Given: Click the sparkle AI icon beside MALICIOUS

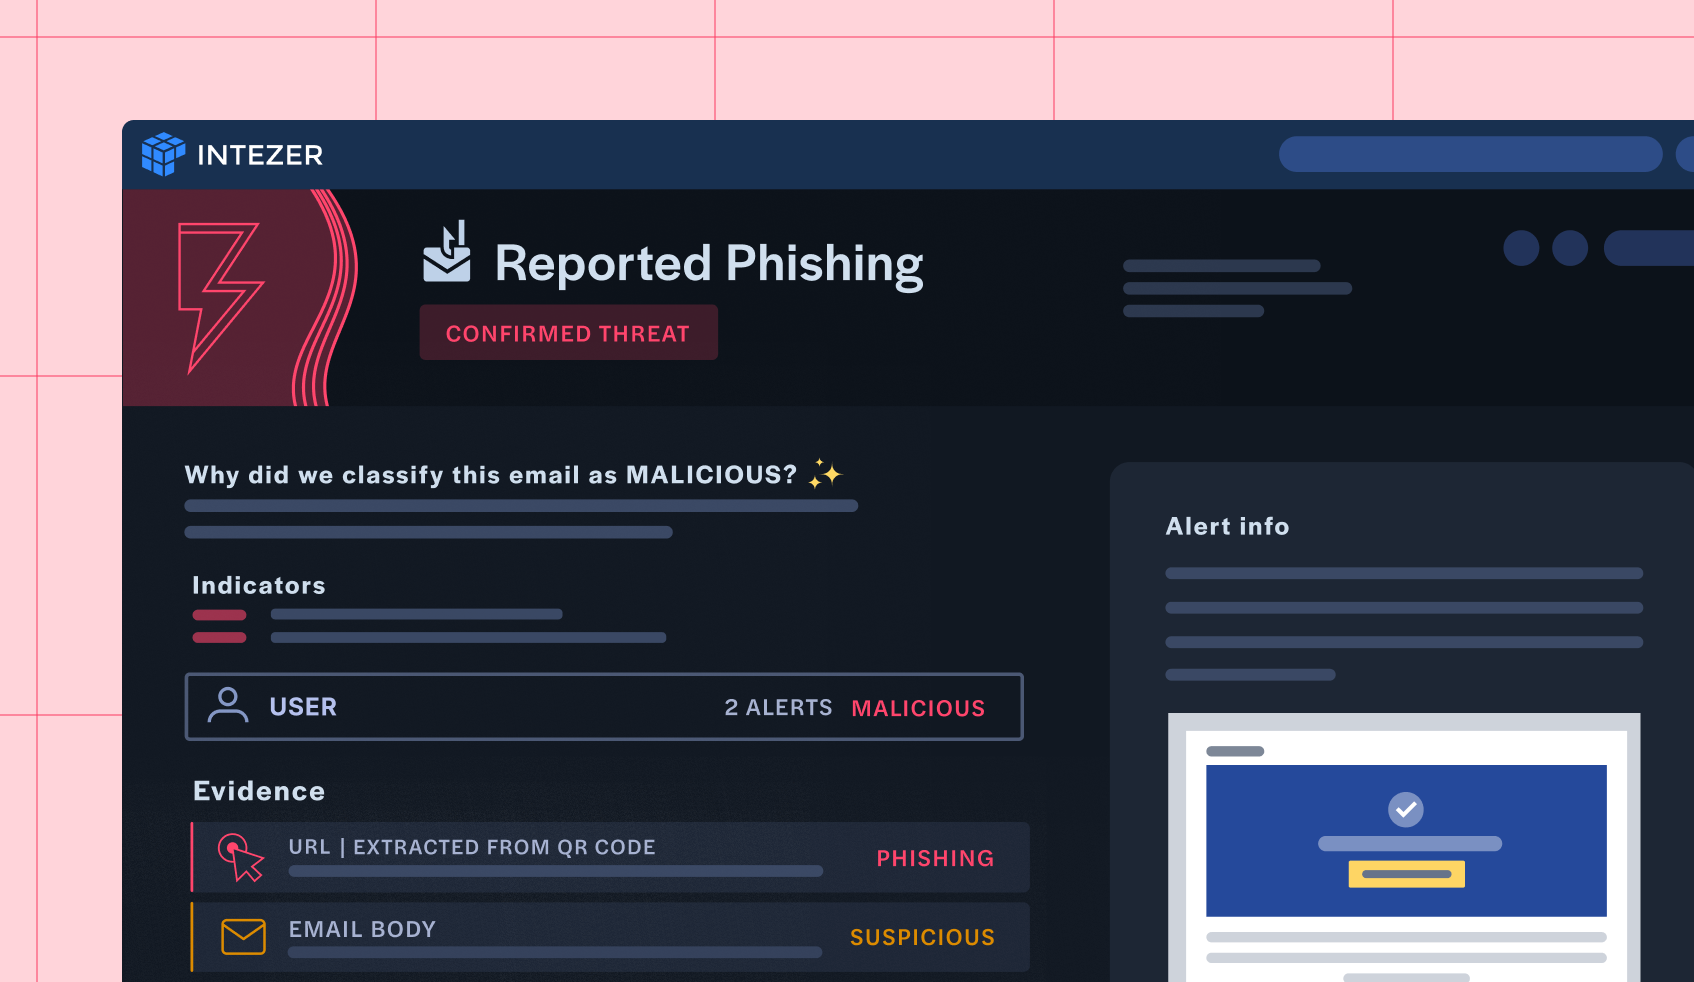Looking at the screenshot, I should [x=825, y=474].
